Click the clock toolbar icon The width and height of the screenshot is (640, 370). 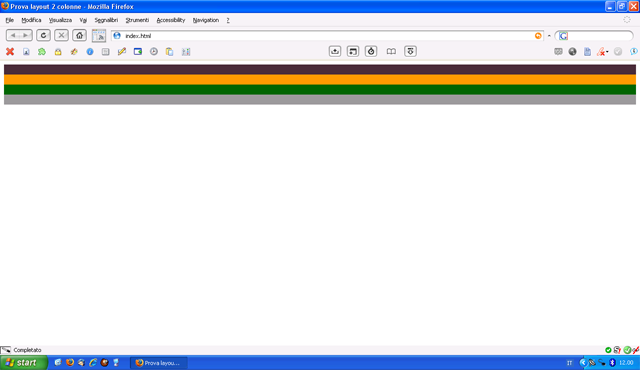pyautogui.click(x=153, y=52)
